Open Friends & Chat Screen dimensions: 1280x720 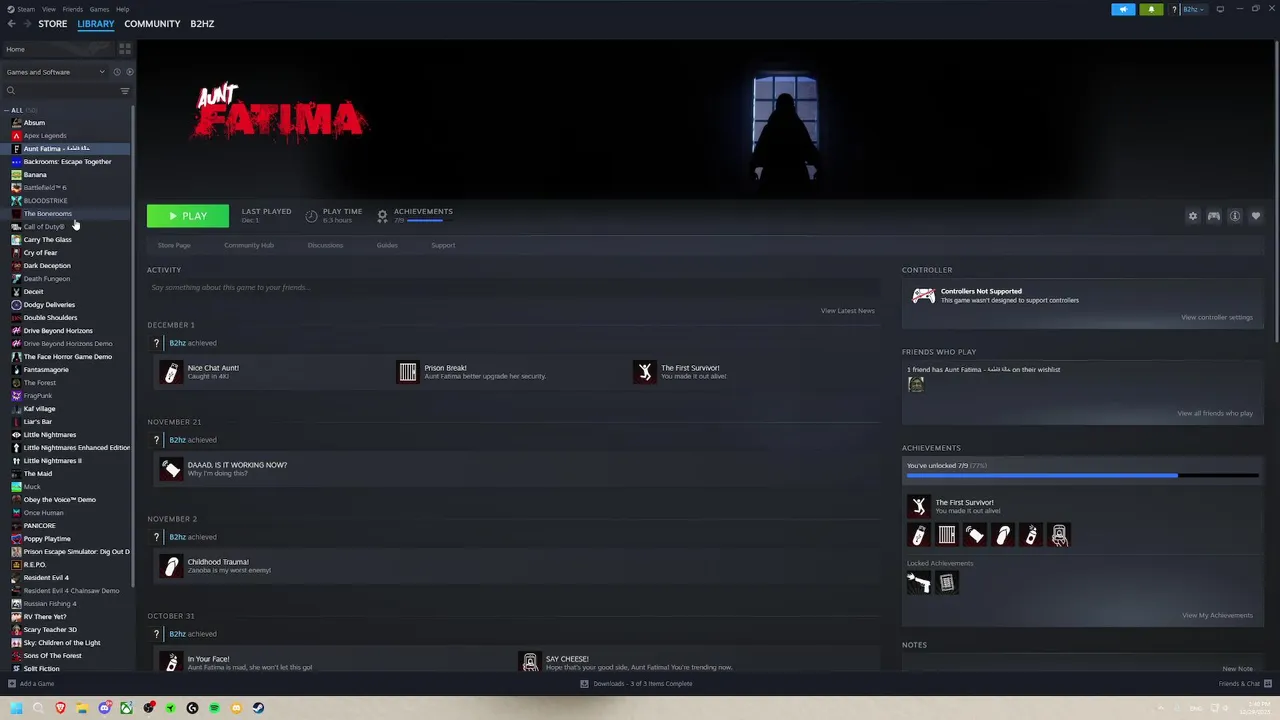[1243, 684]
